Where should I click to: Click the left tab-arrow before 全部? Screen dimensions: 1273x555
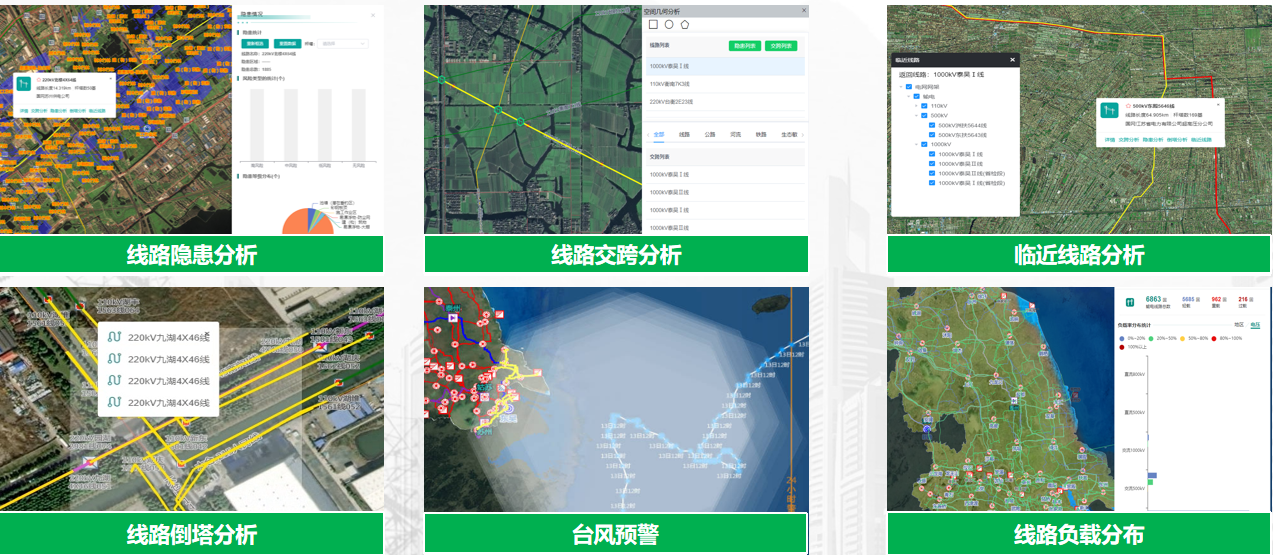pos(648,134)
